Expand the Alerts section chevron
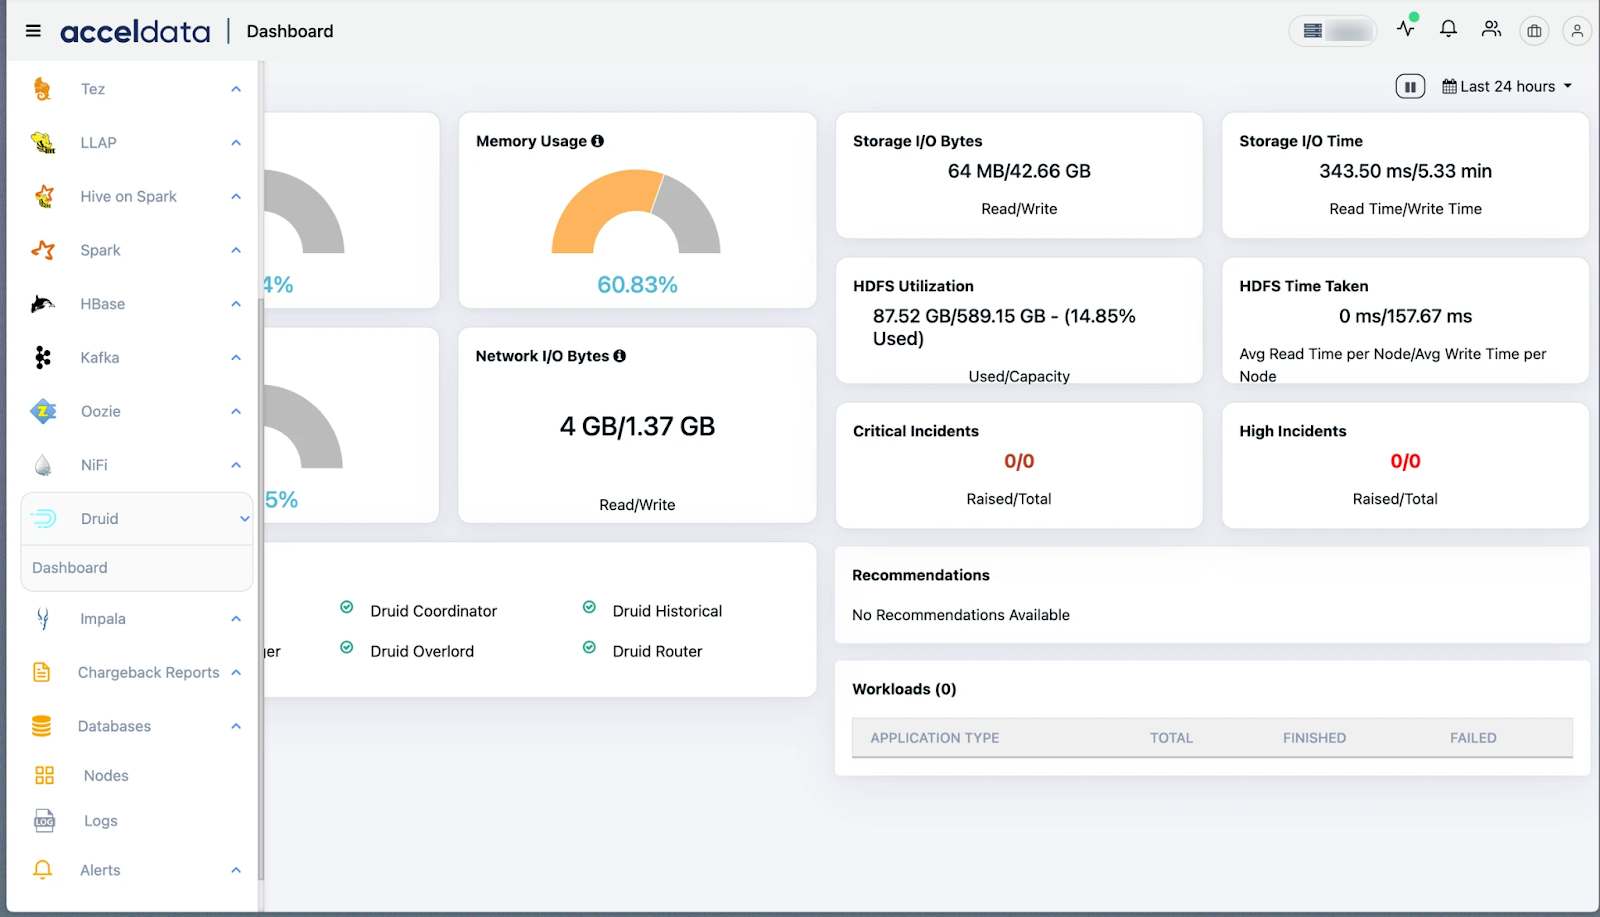The height and width of the screenshot is (917, 1600). [236, 870]
